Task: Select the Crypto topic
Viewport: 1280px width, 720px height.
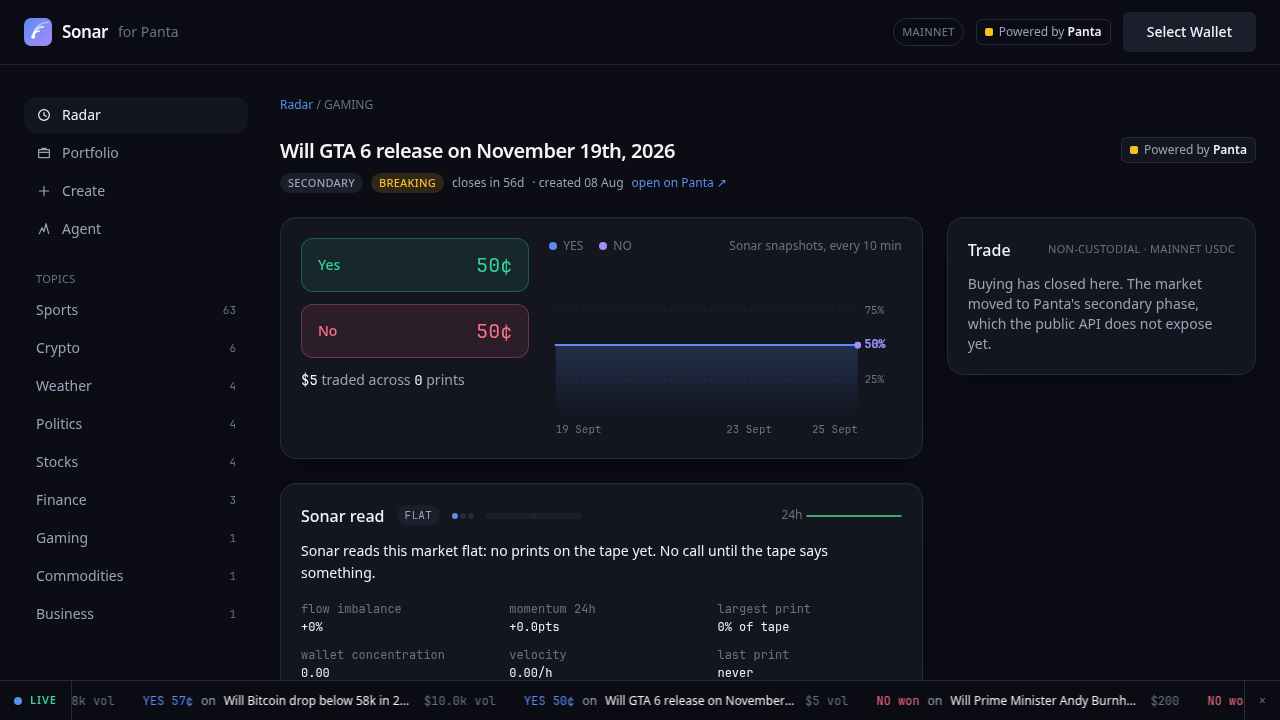Action: point(136,348)
